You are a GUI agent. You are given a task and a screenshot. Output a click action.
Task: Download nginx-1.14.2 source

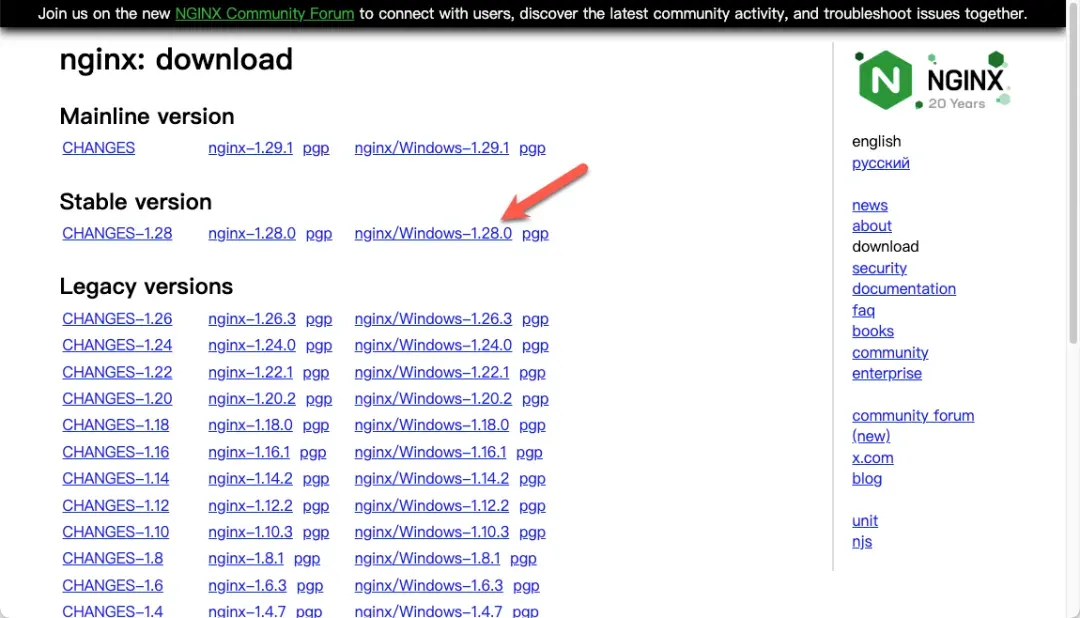point(250,478)
